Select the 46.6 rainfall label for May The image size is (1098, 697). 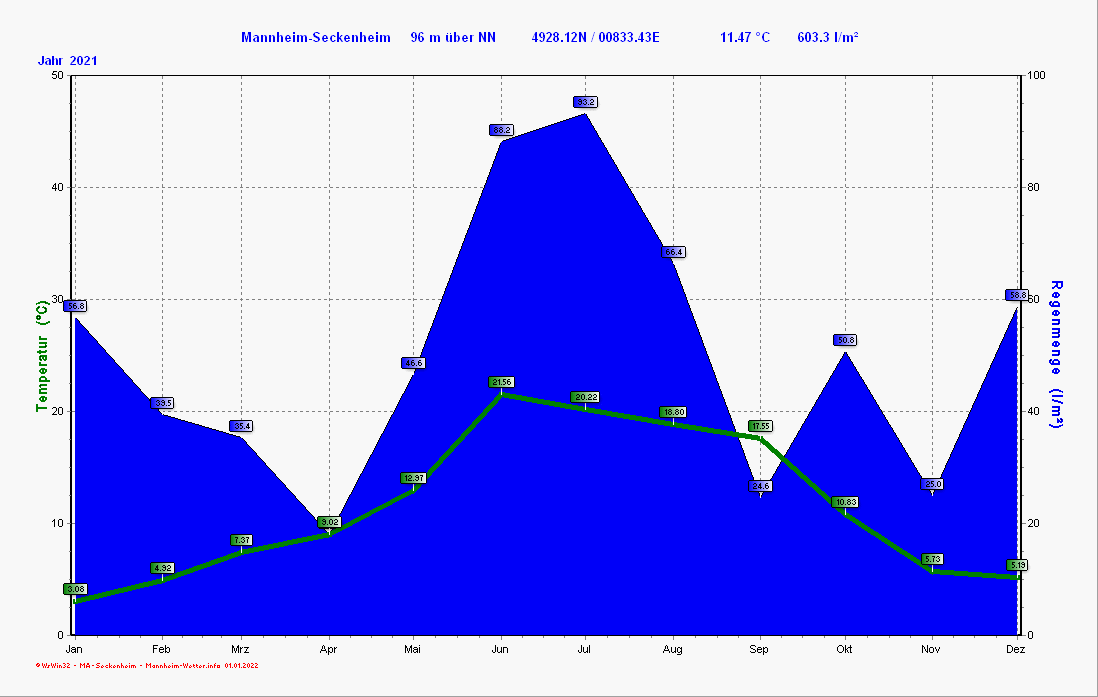click(x=413, y=363)
